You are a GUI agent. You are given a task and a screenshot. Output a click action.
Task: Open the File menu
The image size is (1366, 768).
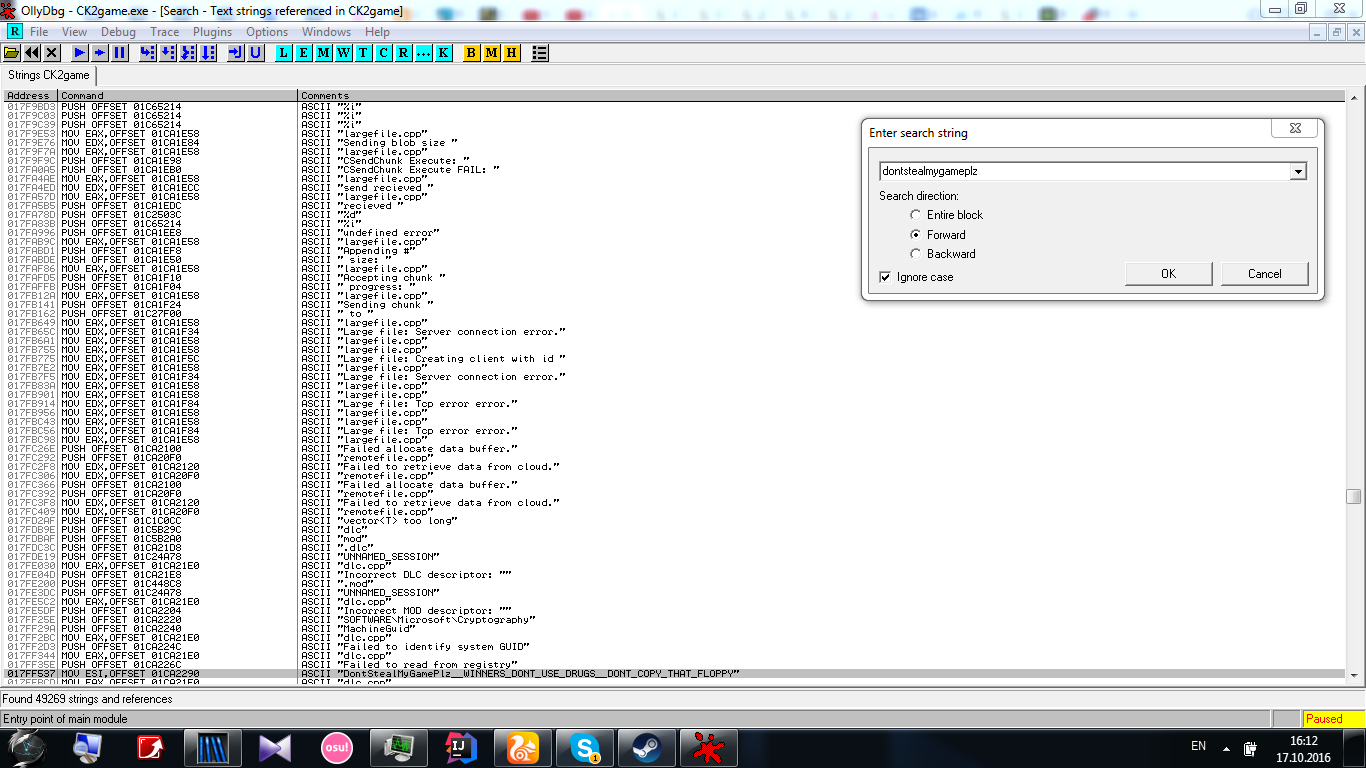click(x=39, y=32)
